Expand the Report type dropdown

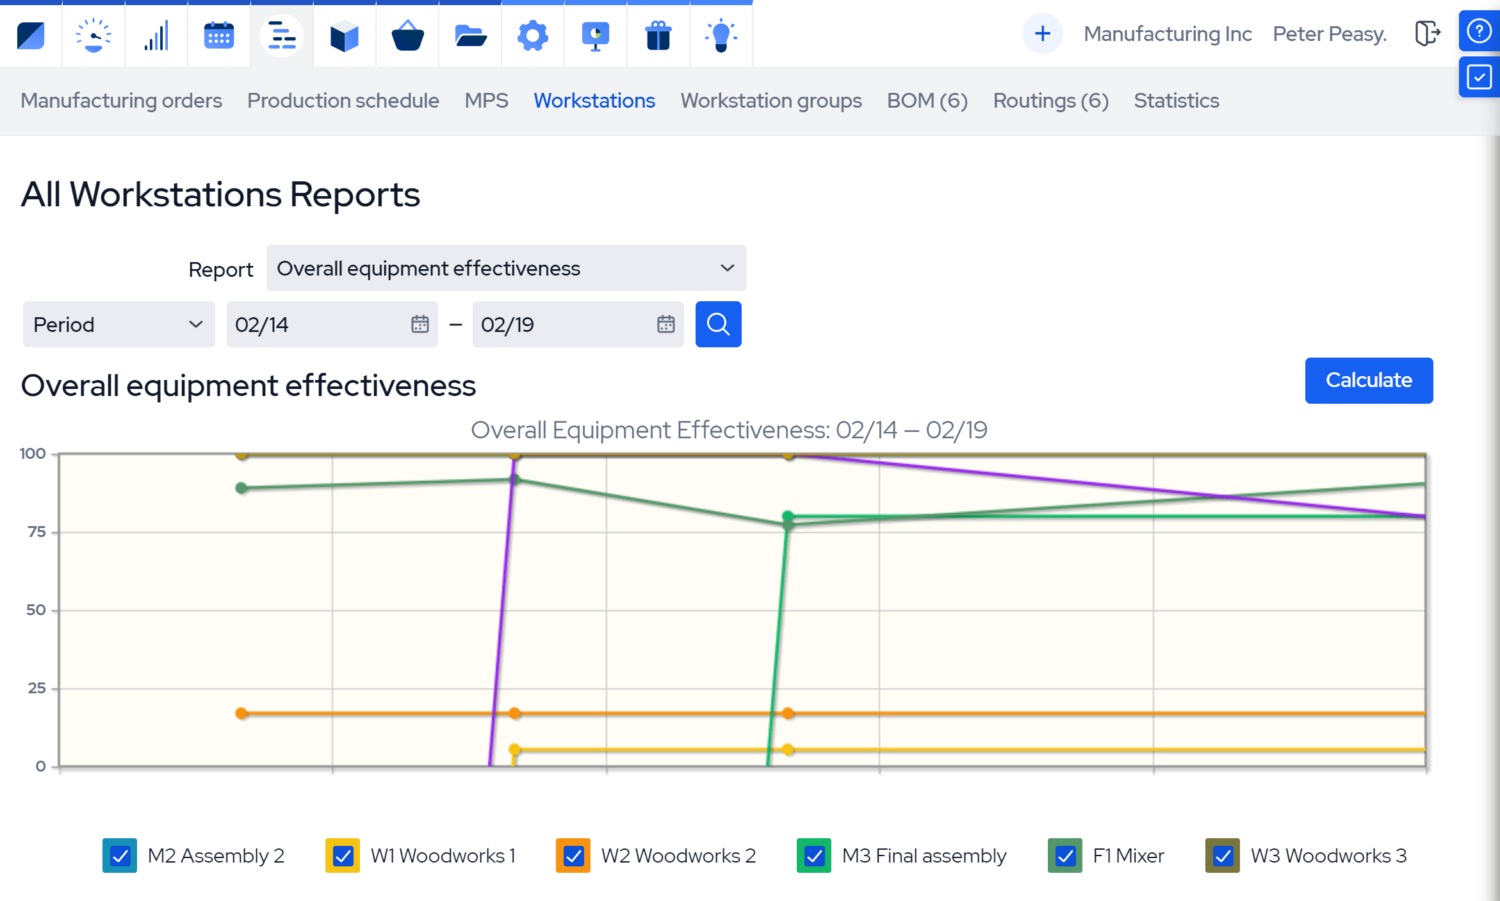[506, 268]
